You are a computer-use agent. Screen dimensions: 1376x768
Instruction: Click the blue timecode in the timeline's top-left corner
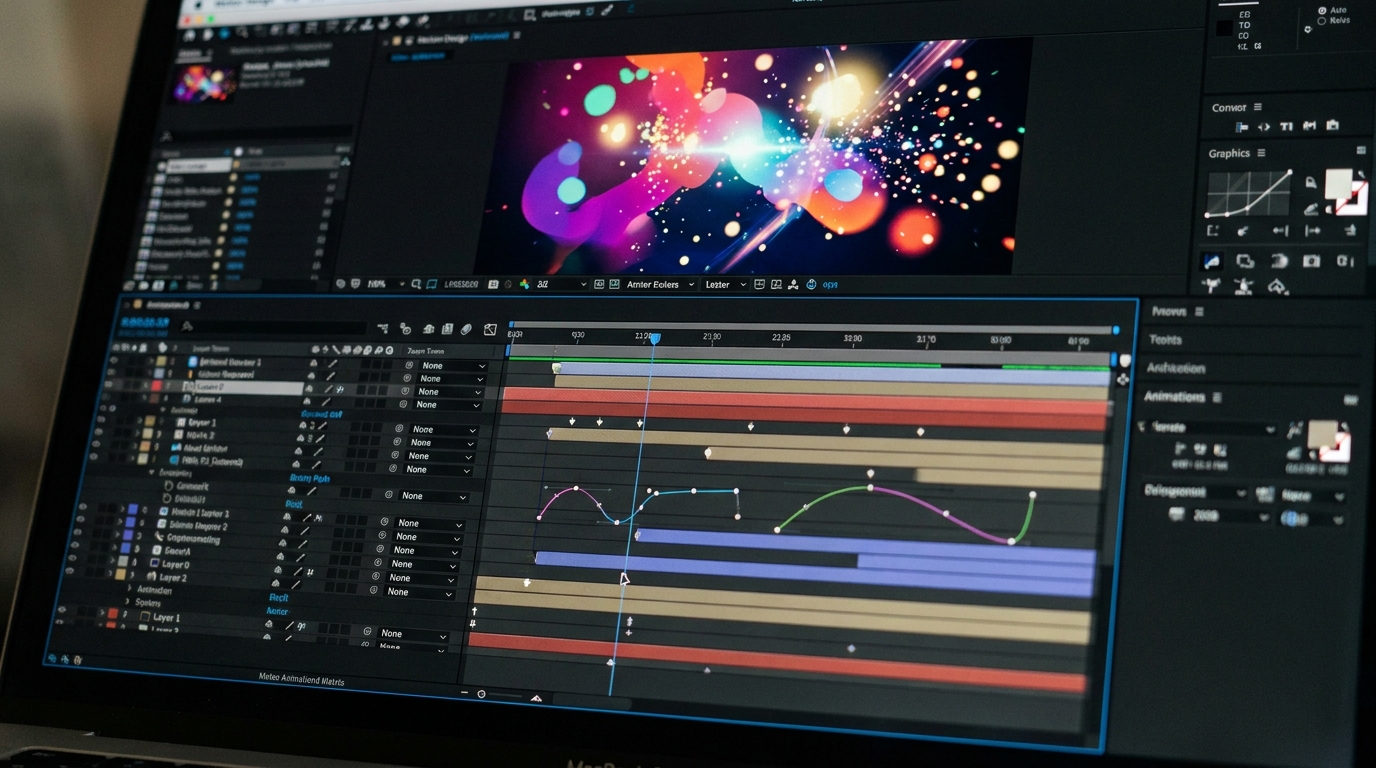[145, 322]
